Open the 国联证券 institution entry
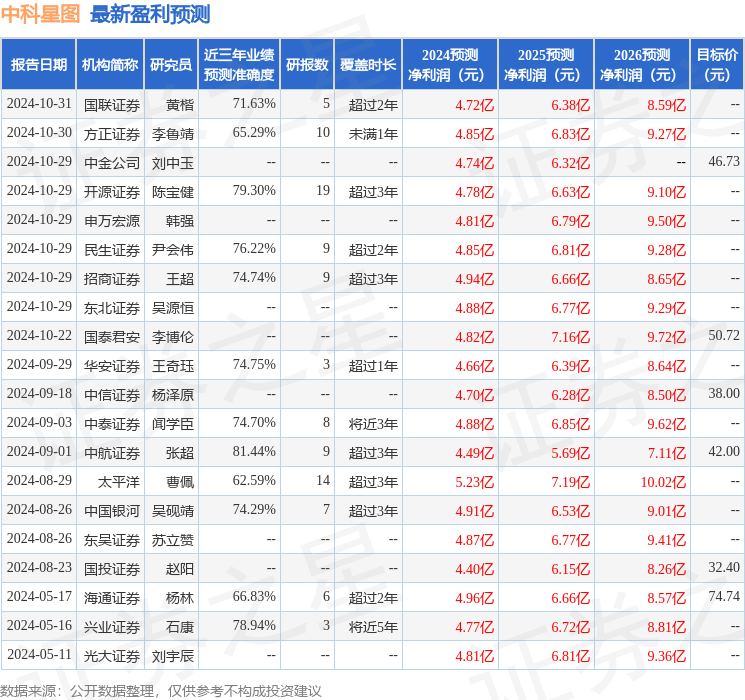This screenshot has height=700, width=745. [x=111, y=104]
